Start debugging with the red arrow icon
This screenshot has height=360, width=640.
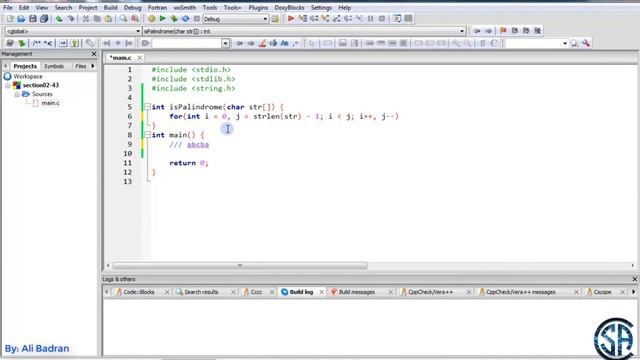point(291,19)
